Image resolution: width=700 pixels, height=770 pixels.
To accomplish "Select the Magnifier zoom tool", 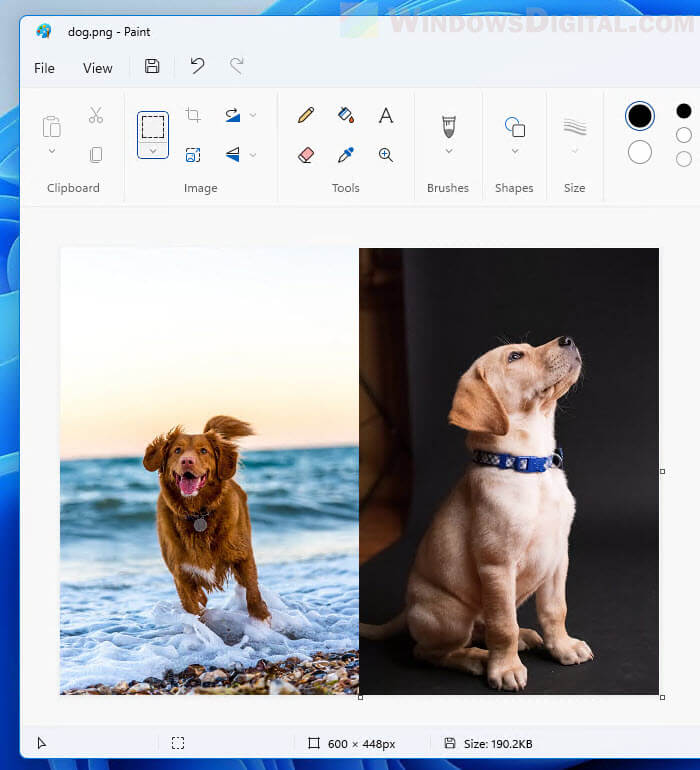I will [385, 154].
